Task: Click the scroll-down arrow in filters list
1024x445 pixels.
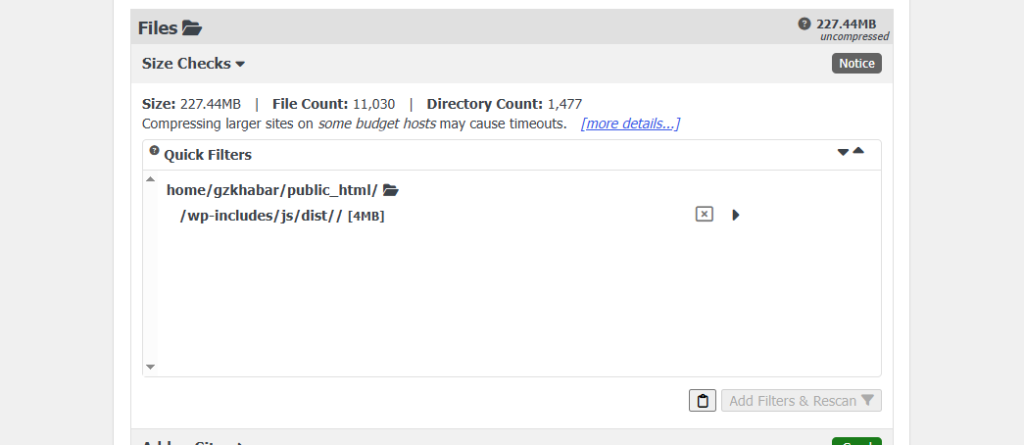Action: click(x=150, y=367)
